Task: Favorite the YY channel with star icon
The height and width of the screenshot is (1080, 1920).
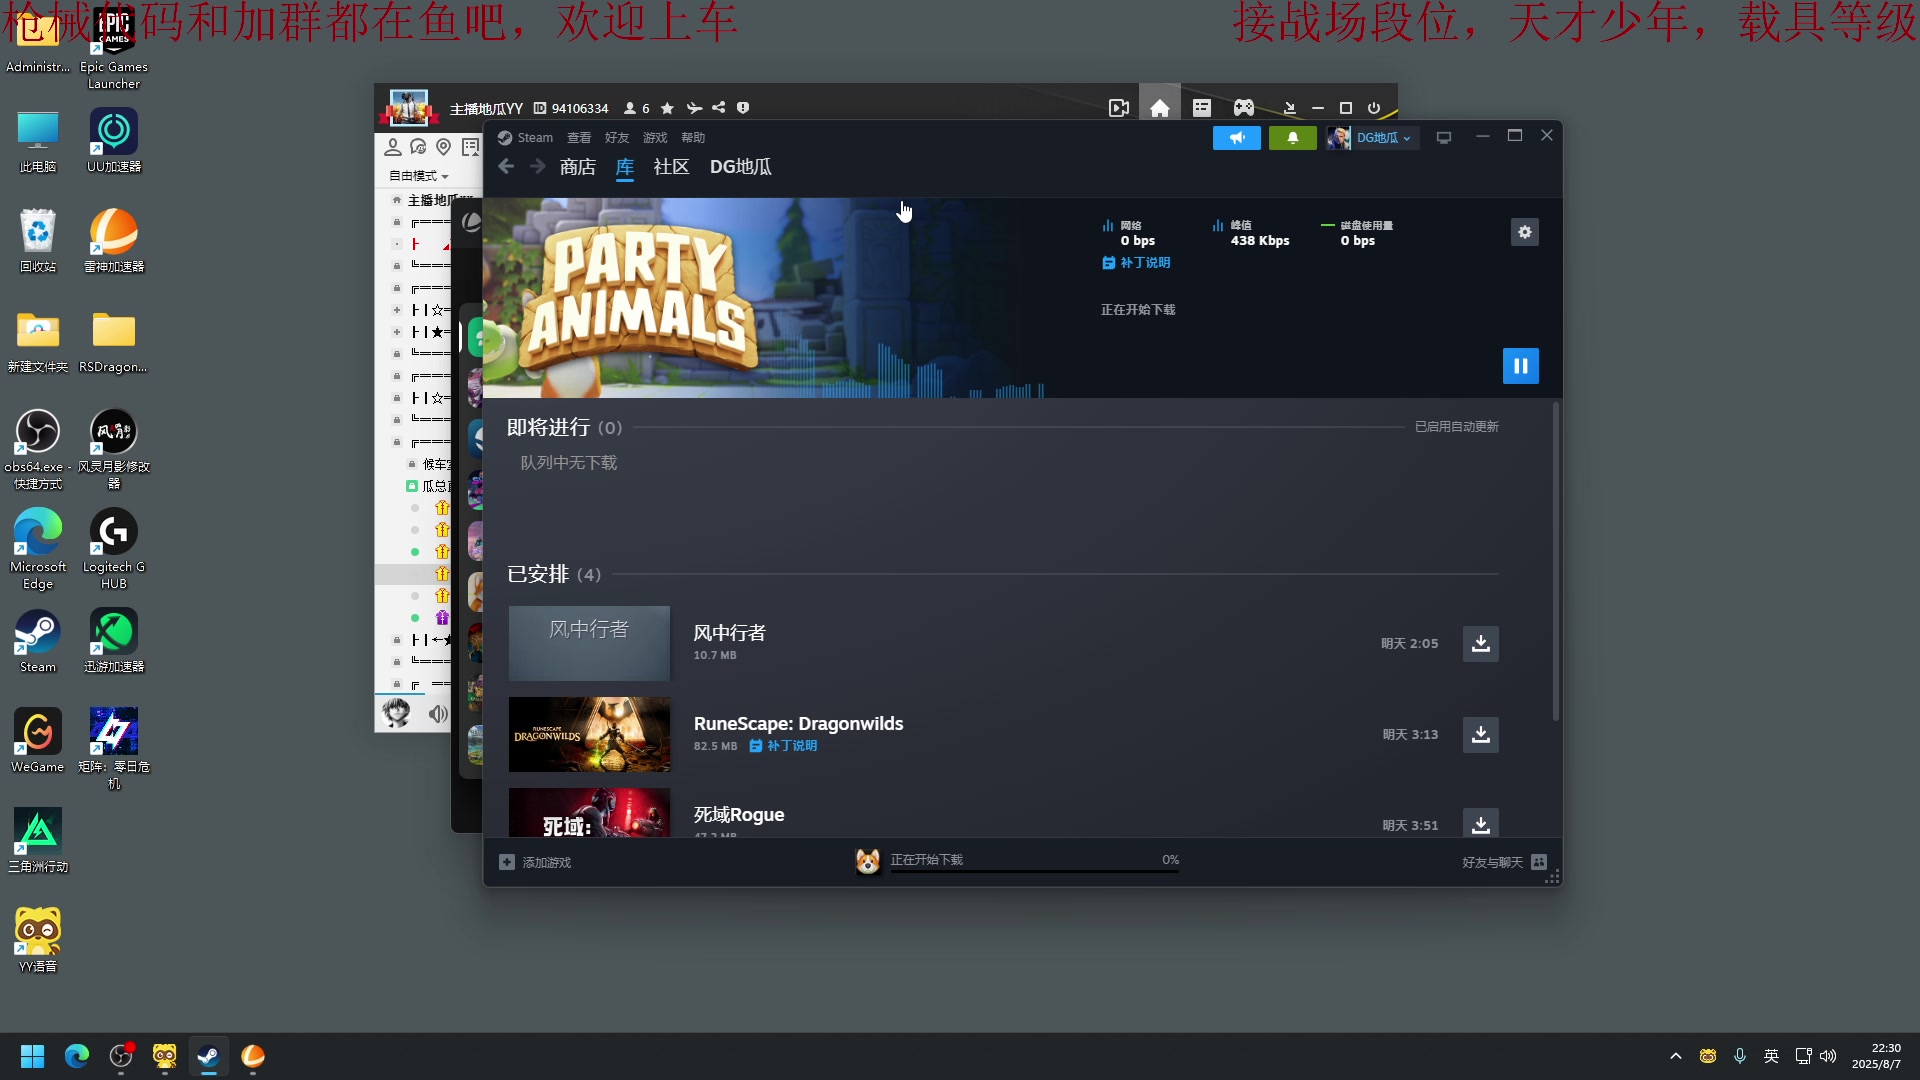Action: pos(667,108)
